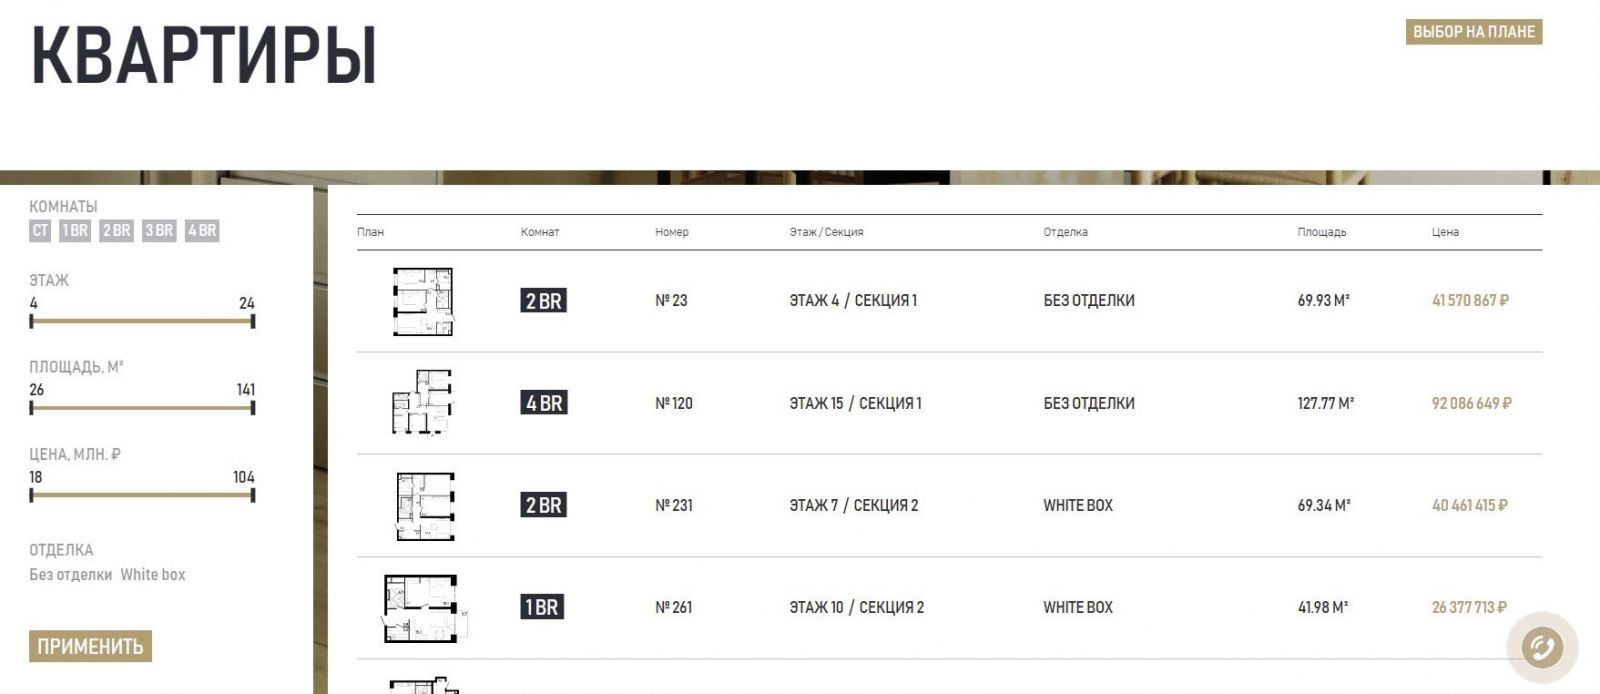Screen dimensions: 1600x694
Task: Click the ПРИМЕНИТЬ button
Action: (x=90, y=647)
